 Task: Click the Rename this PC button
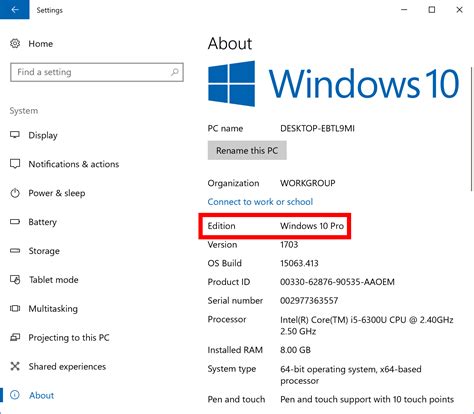point(247,150)
